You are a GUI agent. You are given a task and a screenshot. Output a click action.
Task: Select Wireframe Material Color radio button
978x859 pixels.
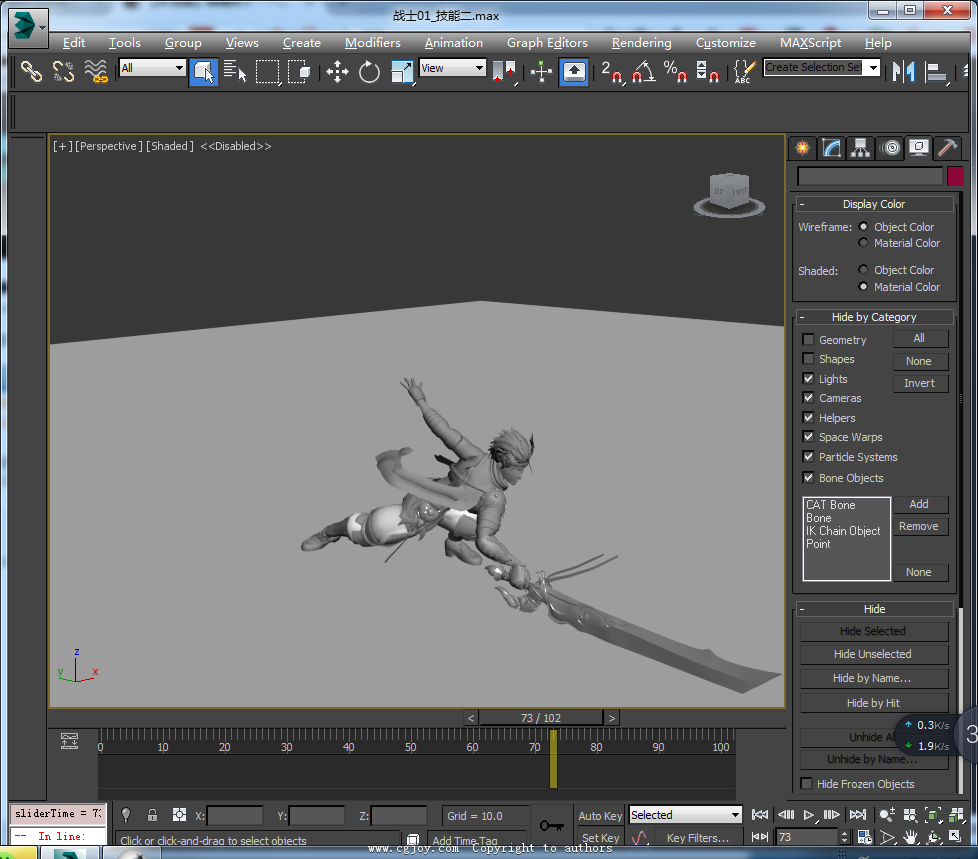[x=864, y=243]
